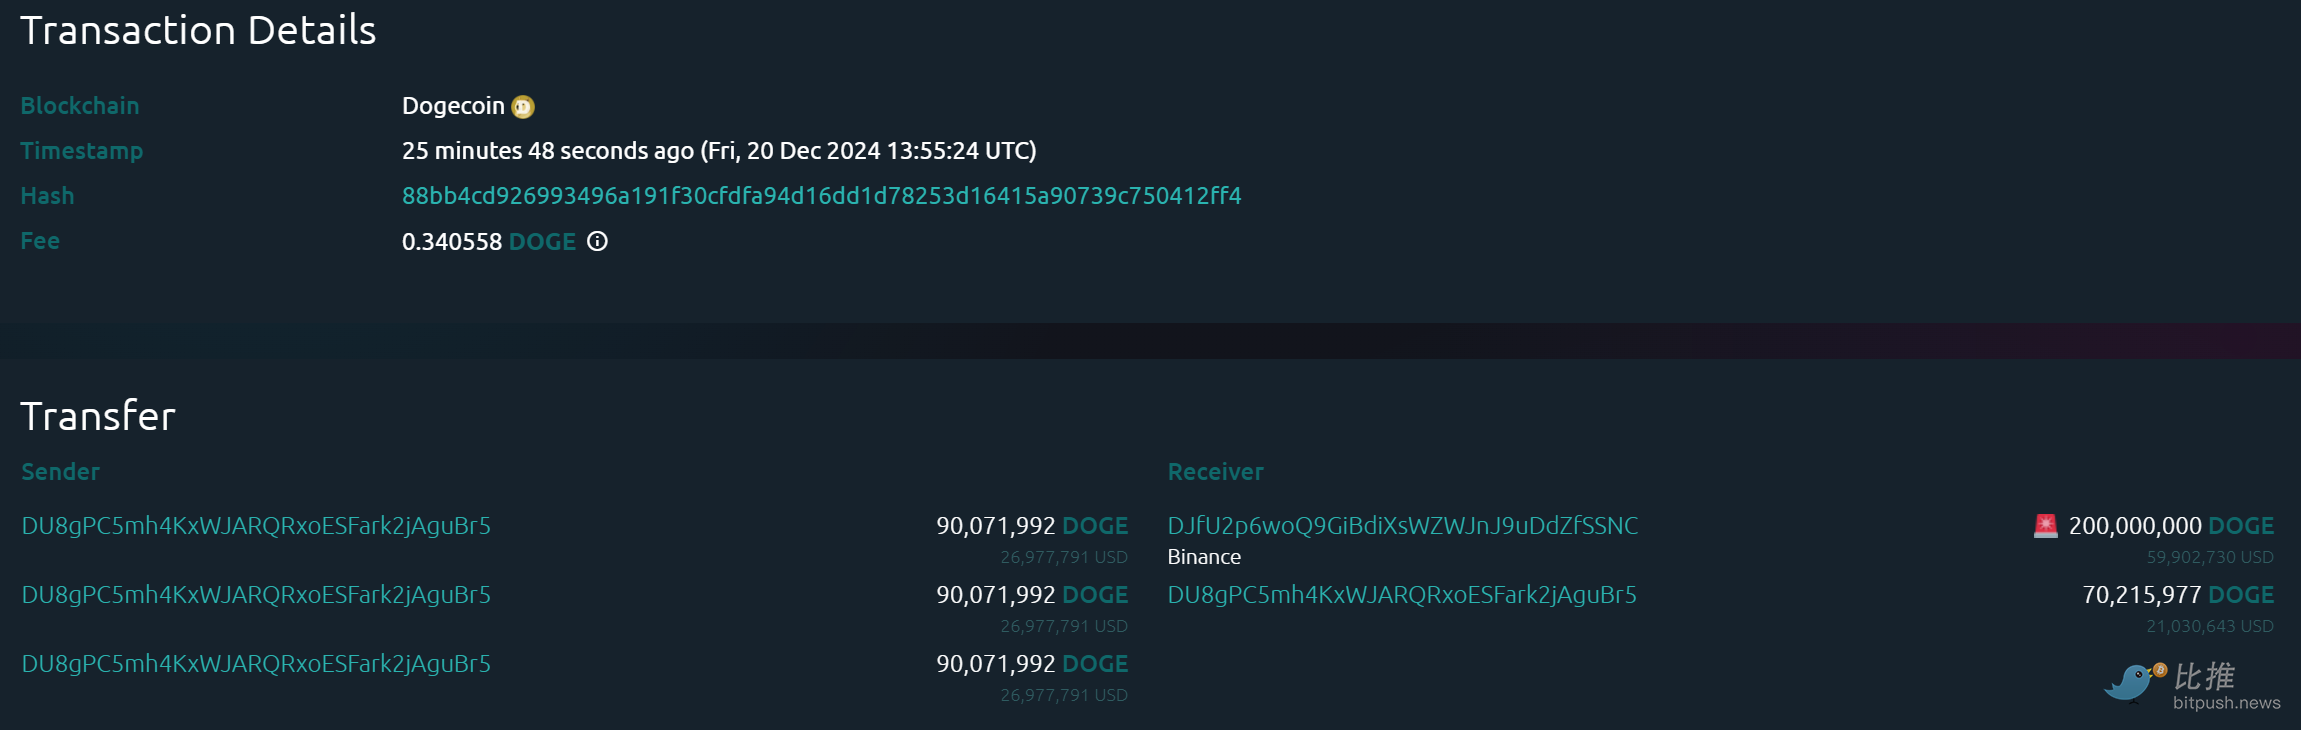
Task: Open the second sender address link
Action: [256, 595]
